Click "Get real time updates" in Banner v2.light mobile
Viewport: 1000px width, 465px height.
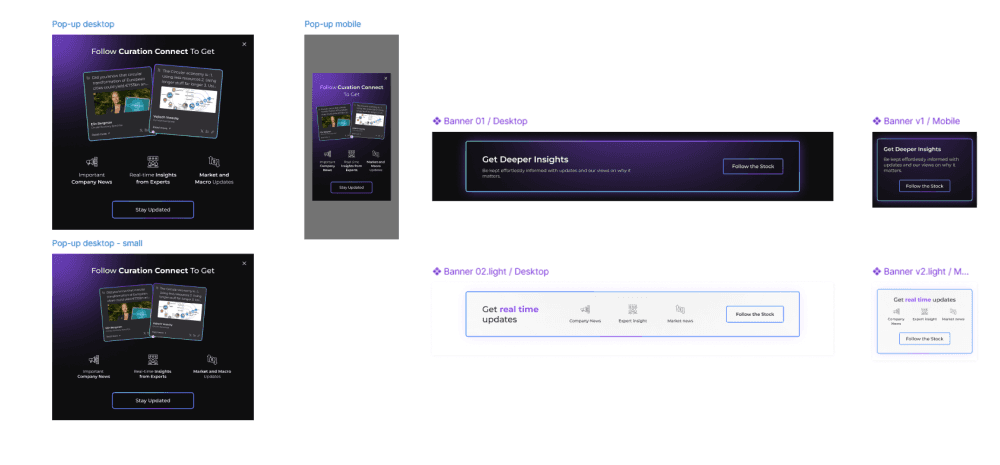point(925,299)
